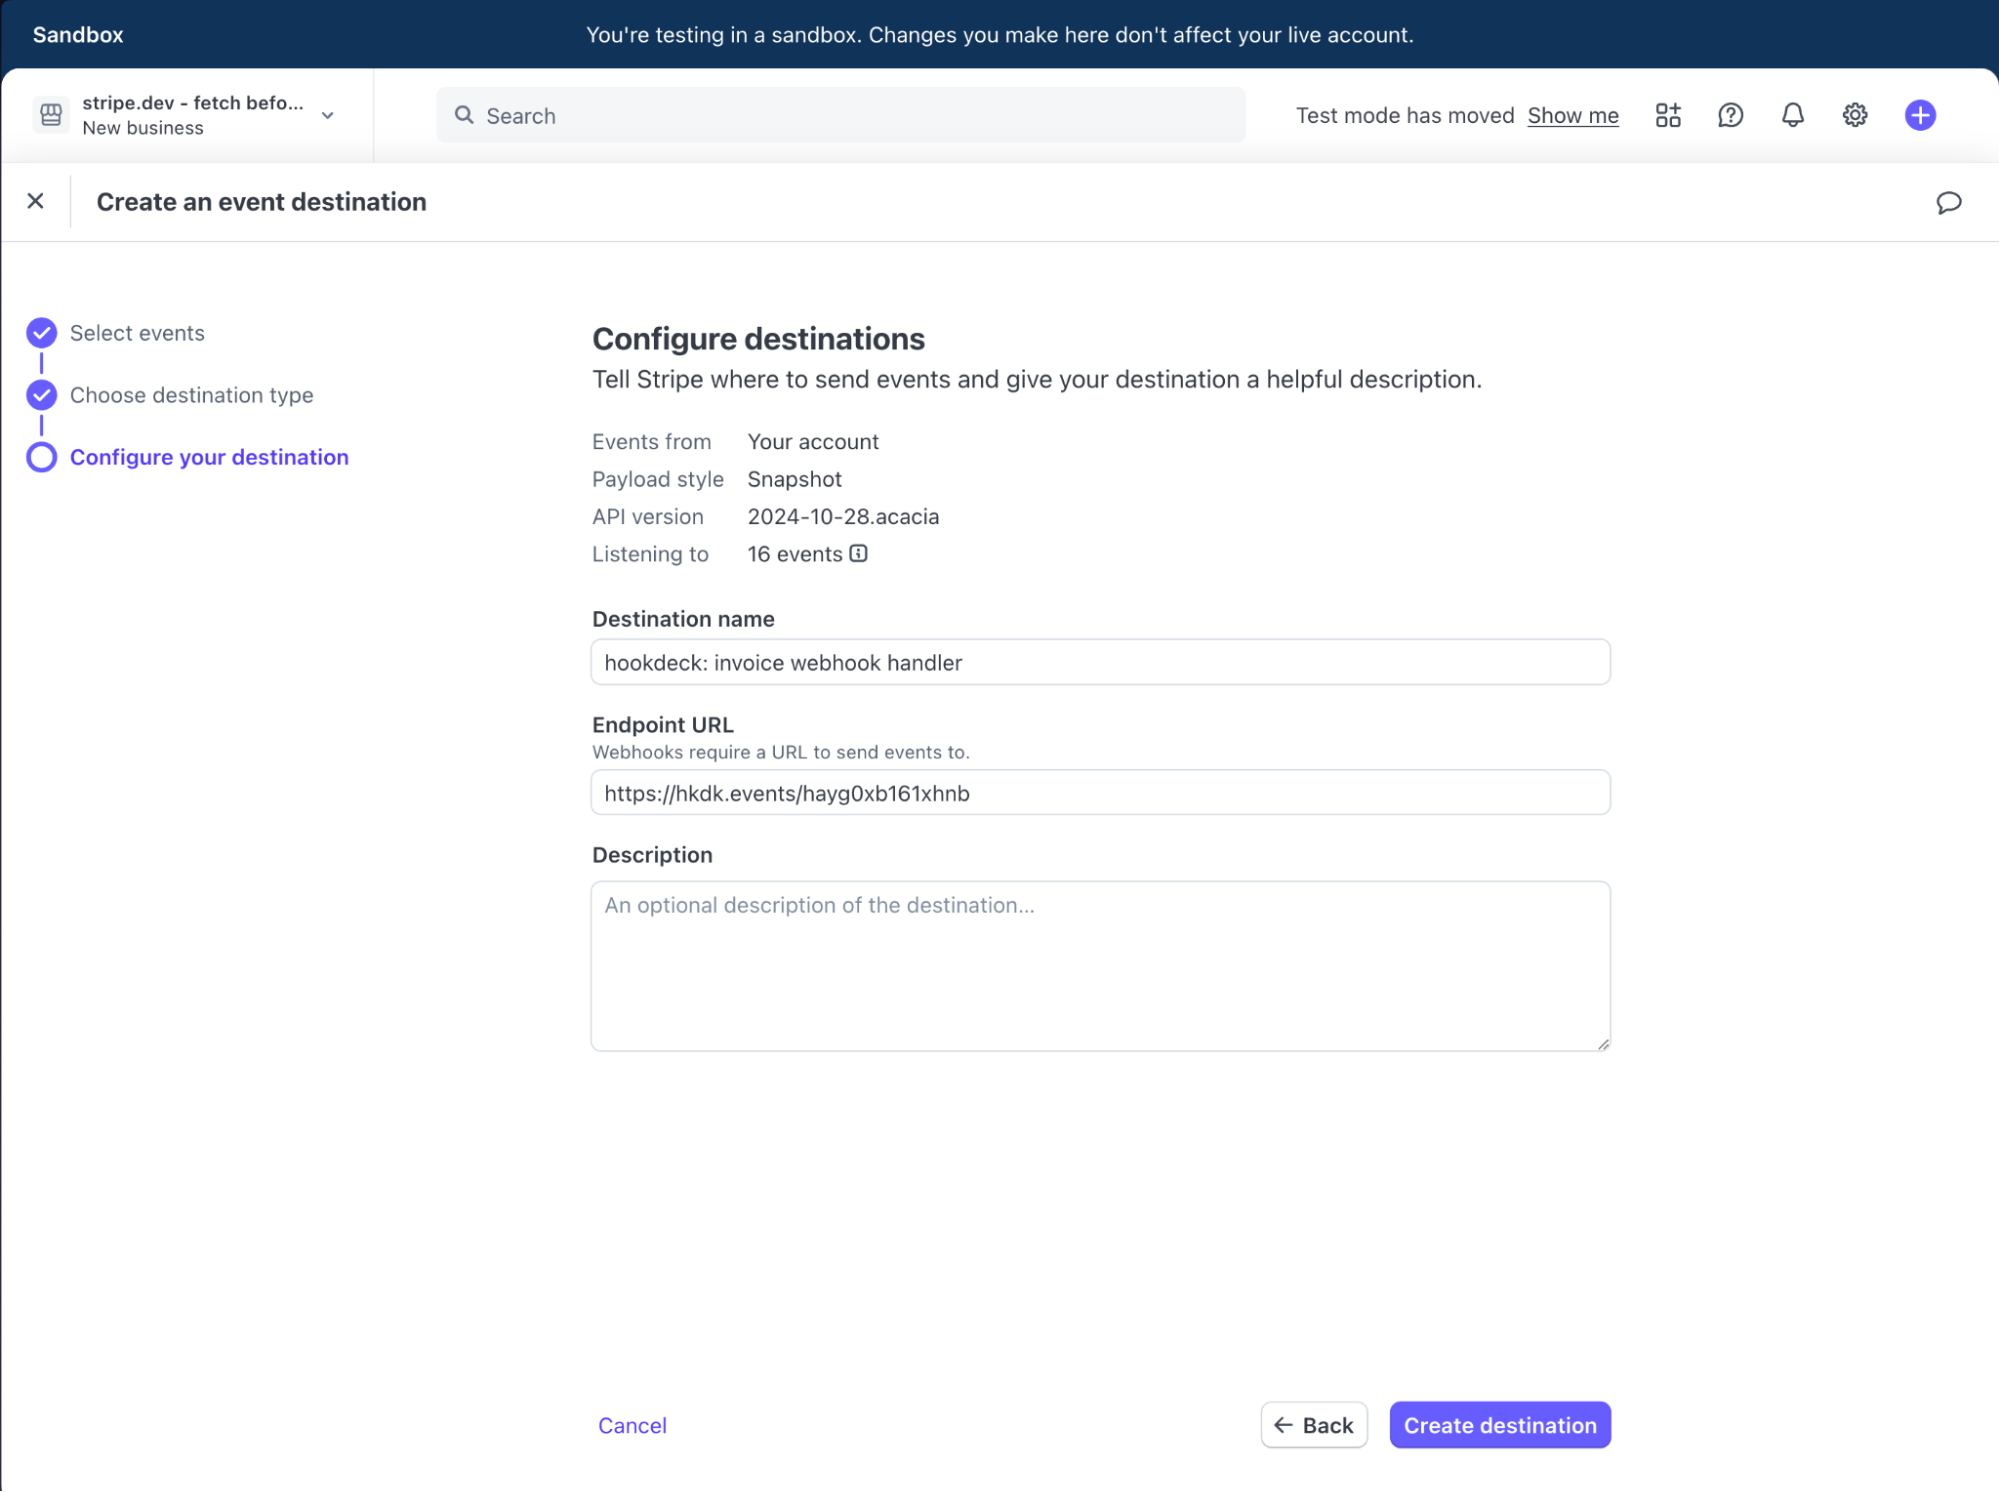Image resolution: width=1999 pixels, height=1492 pixels.
Task: Click the info icon beside 16 events
Action: point(858,553)
